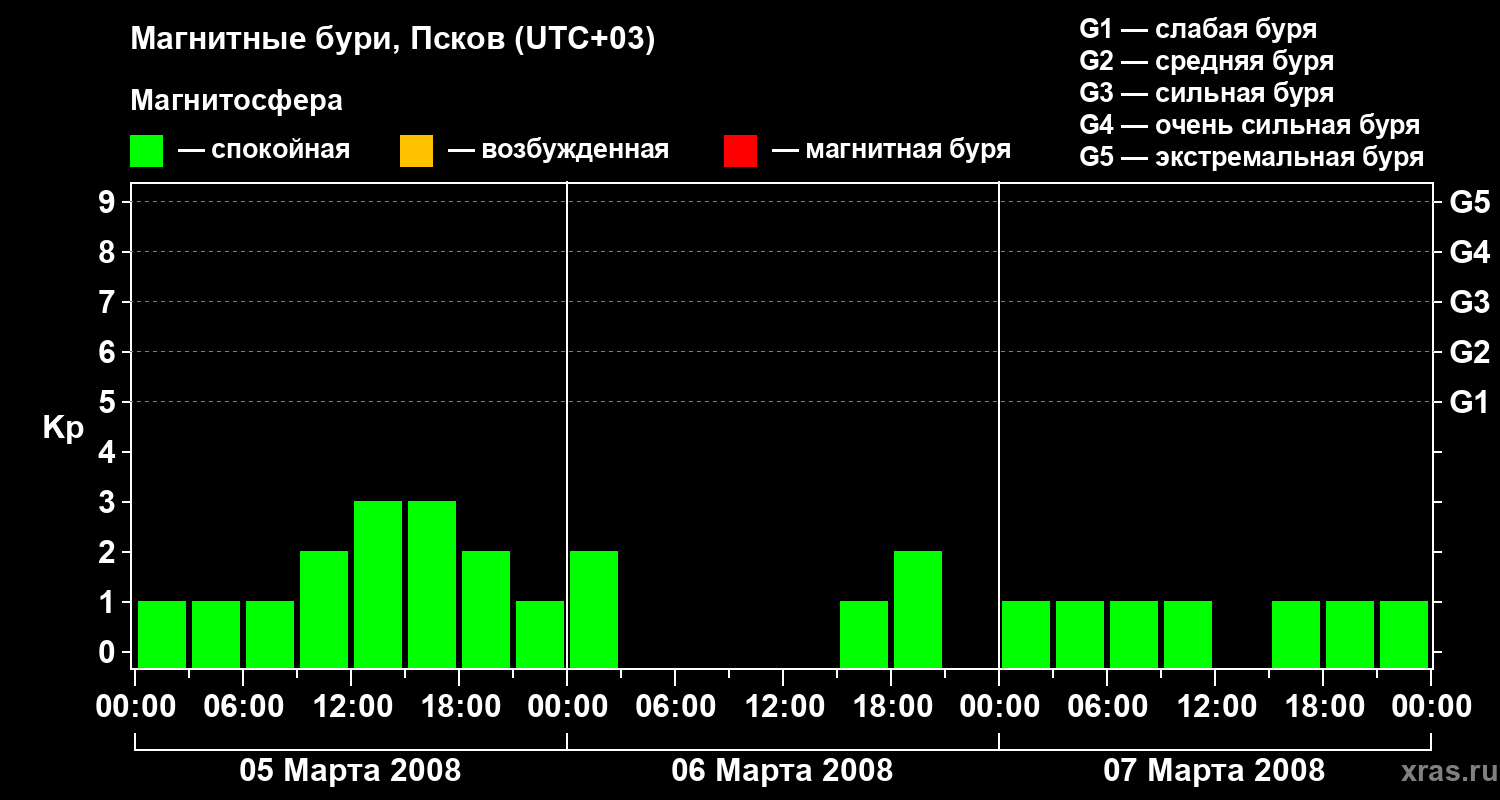Select the 'G1 — слабая буря' legend line
1500x800 pixels.
tap(1198, 29)
